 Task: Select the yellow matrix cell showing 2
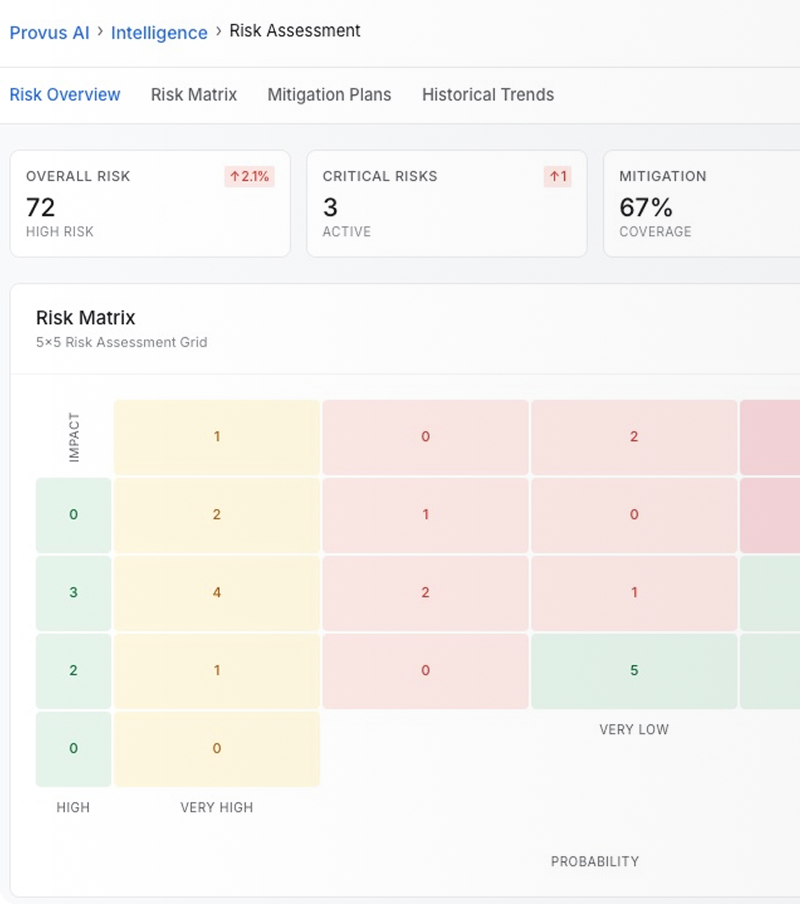click(217, 515)
